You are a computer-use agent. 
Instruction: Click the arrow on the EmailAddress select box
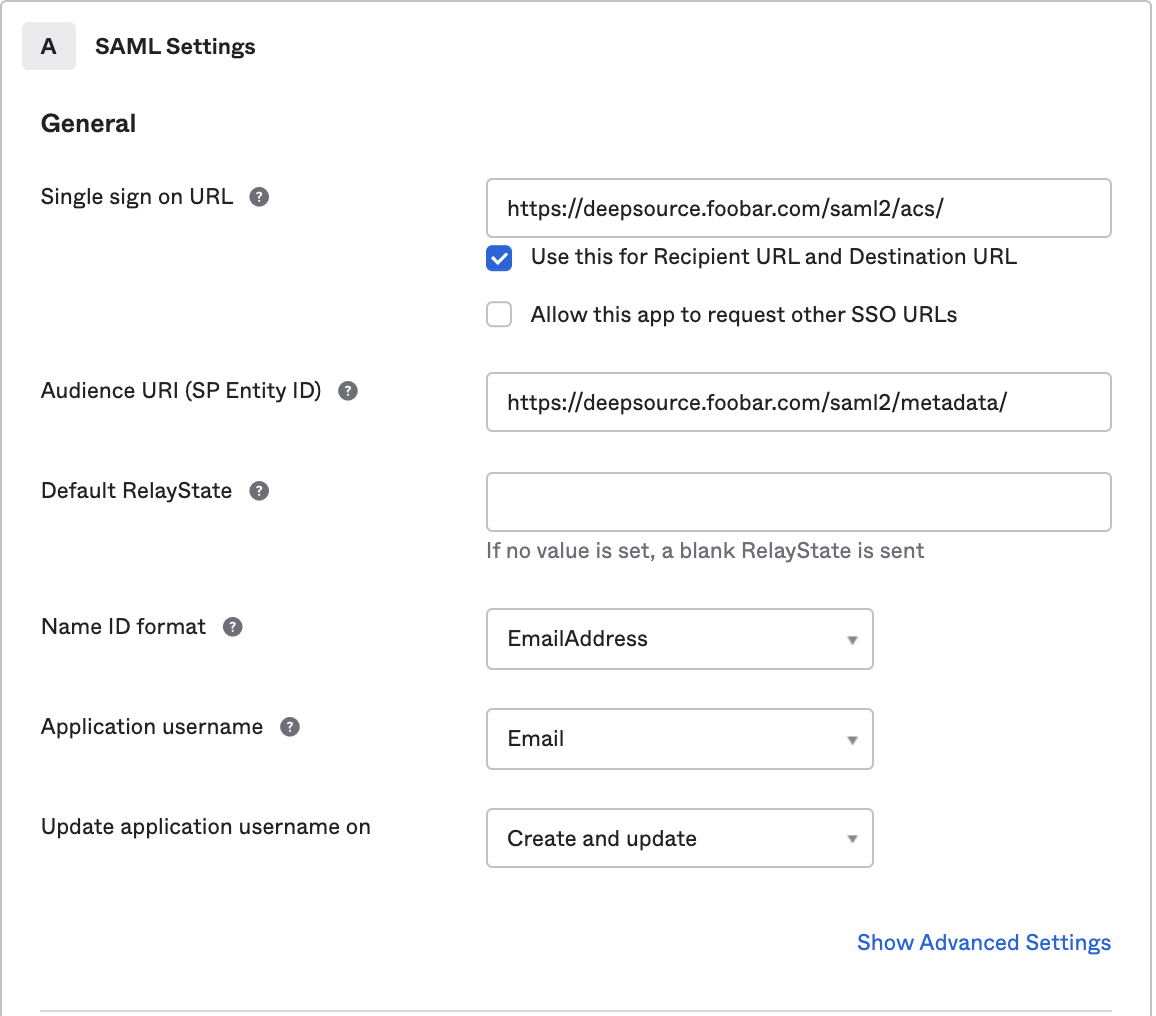tap(852, 640)
